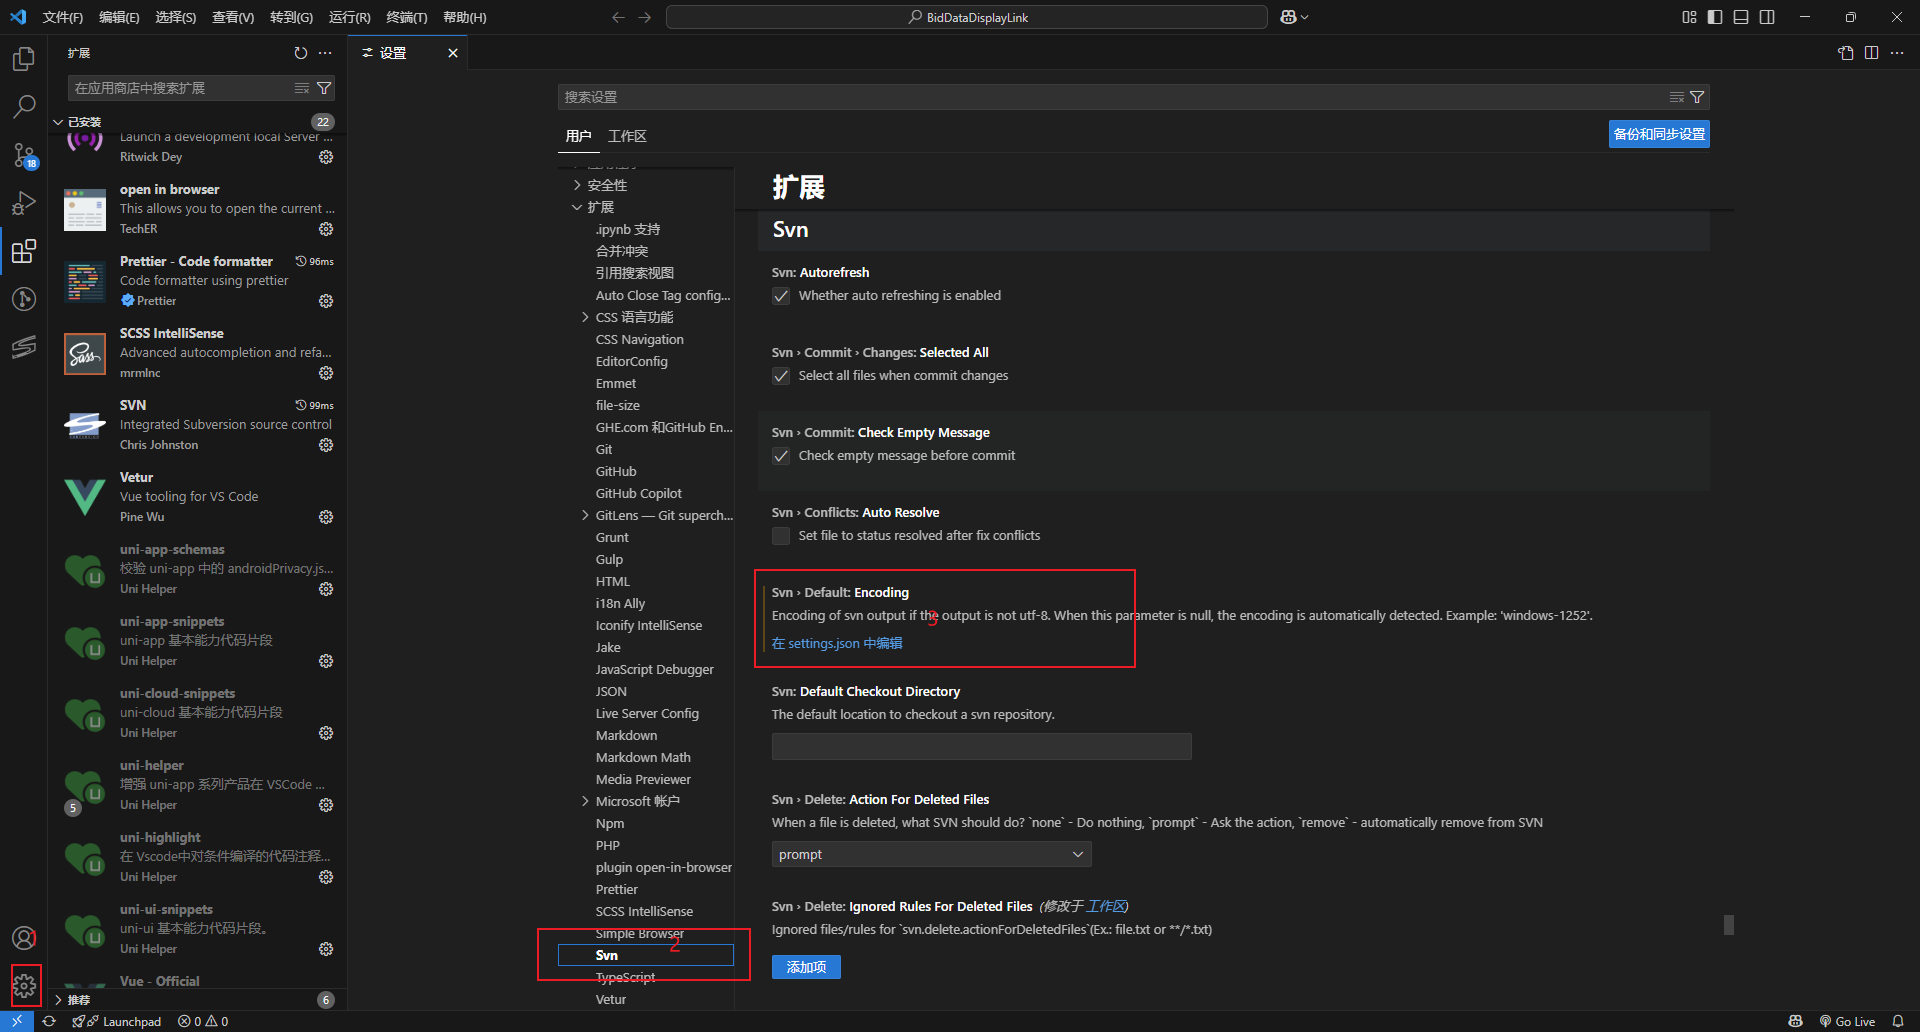
Task: Open manage gear for open in browser
Action: [x=326, y=229]
